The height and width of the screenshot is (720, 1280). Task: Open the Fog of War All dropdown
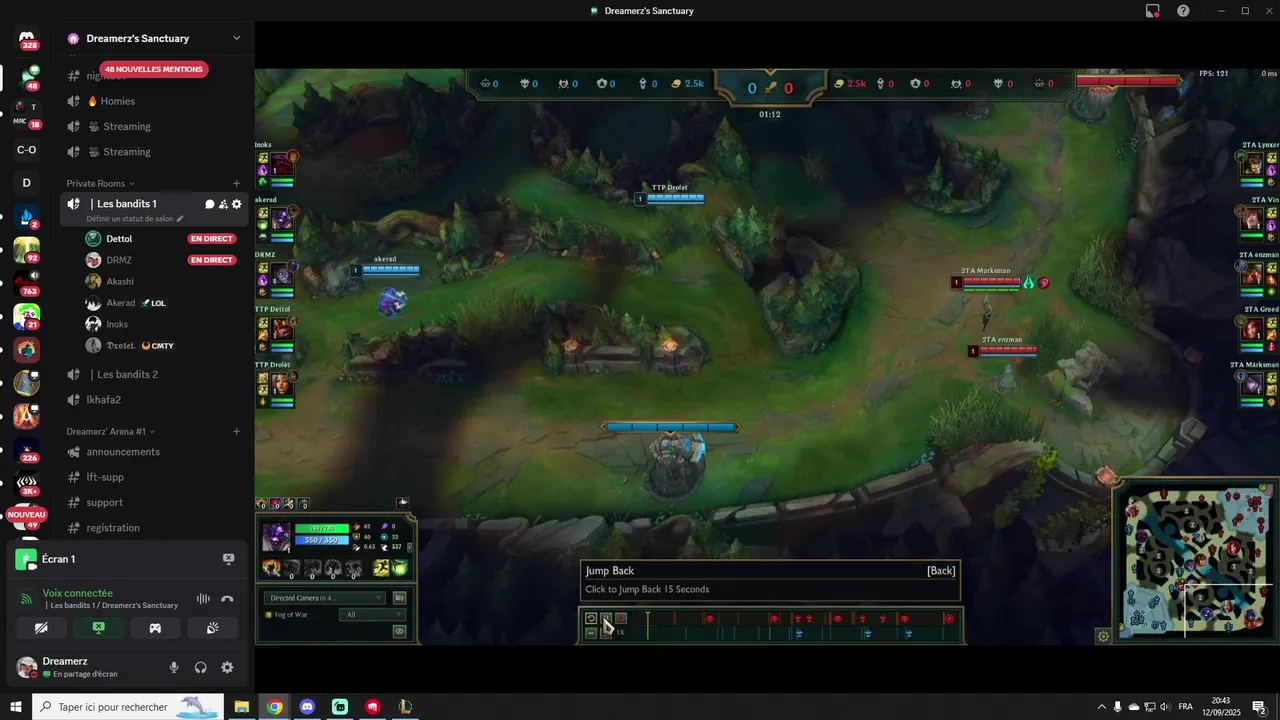373,615
